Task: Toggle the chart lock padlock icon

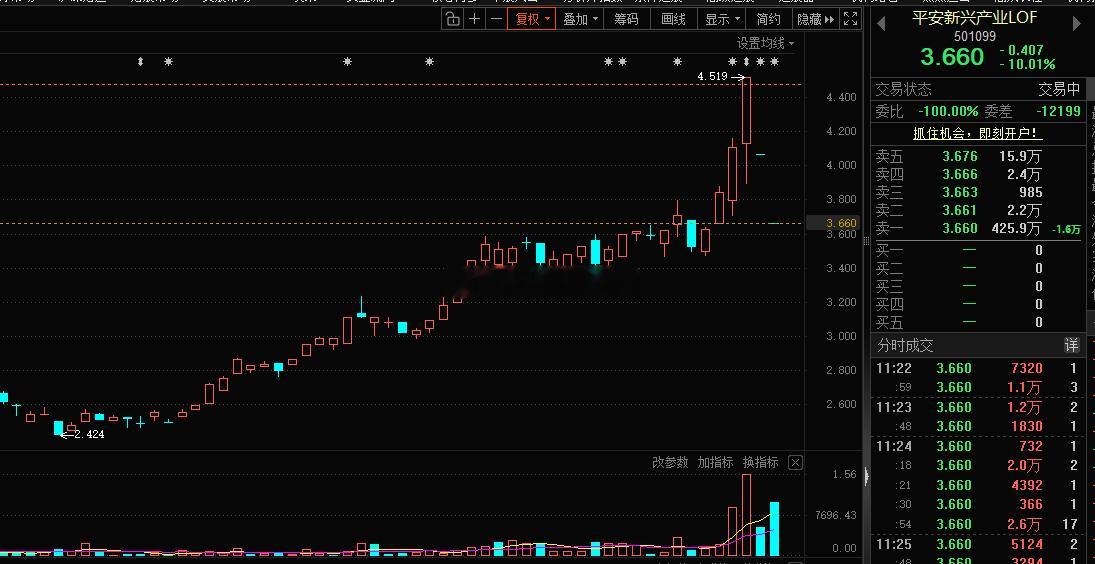Action: point(452,19)
